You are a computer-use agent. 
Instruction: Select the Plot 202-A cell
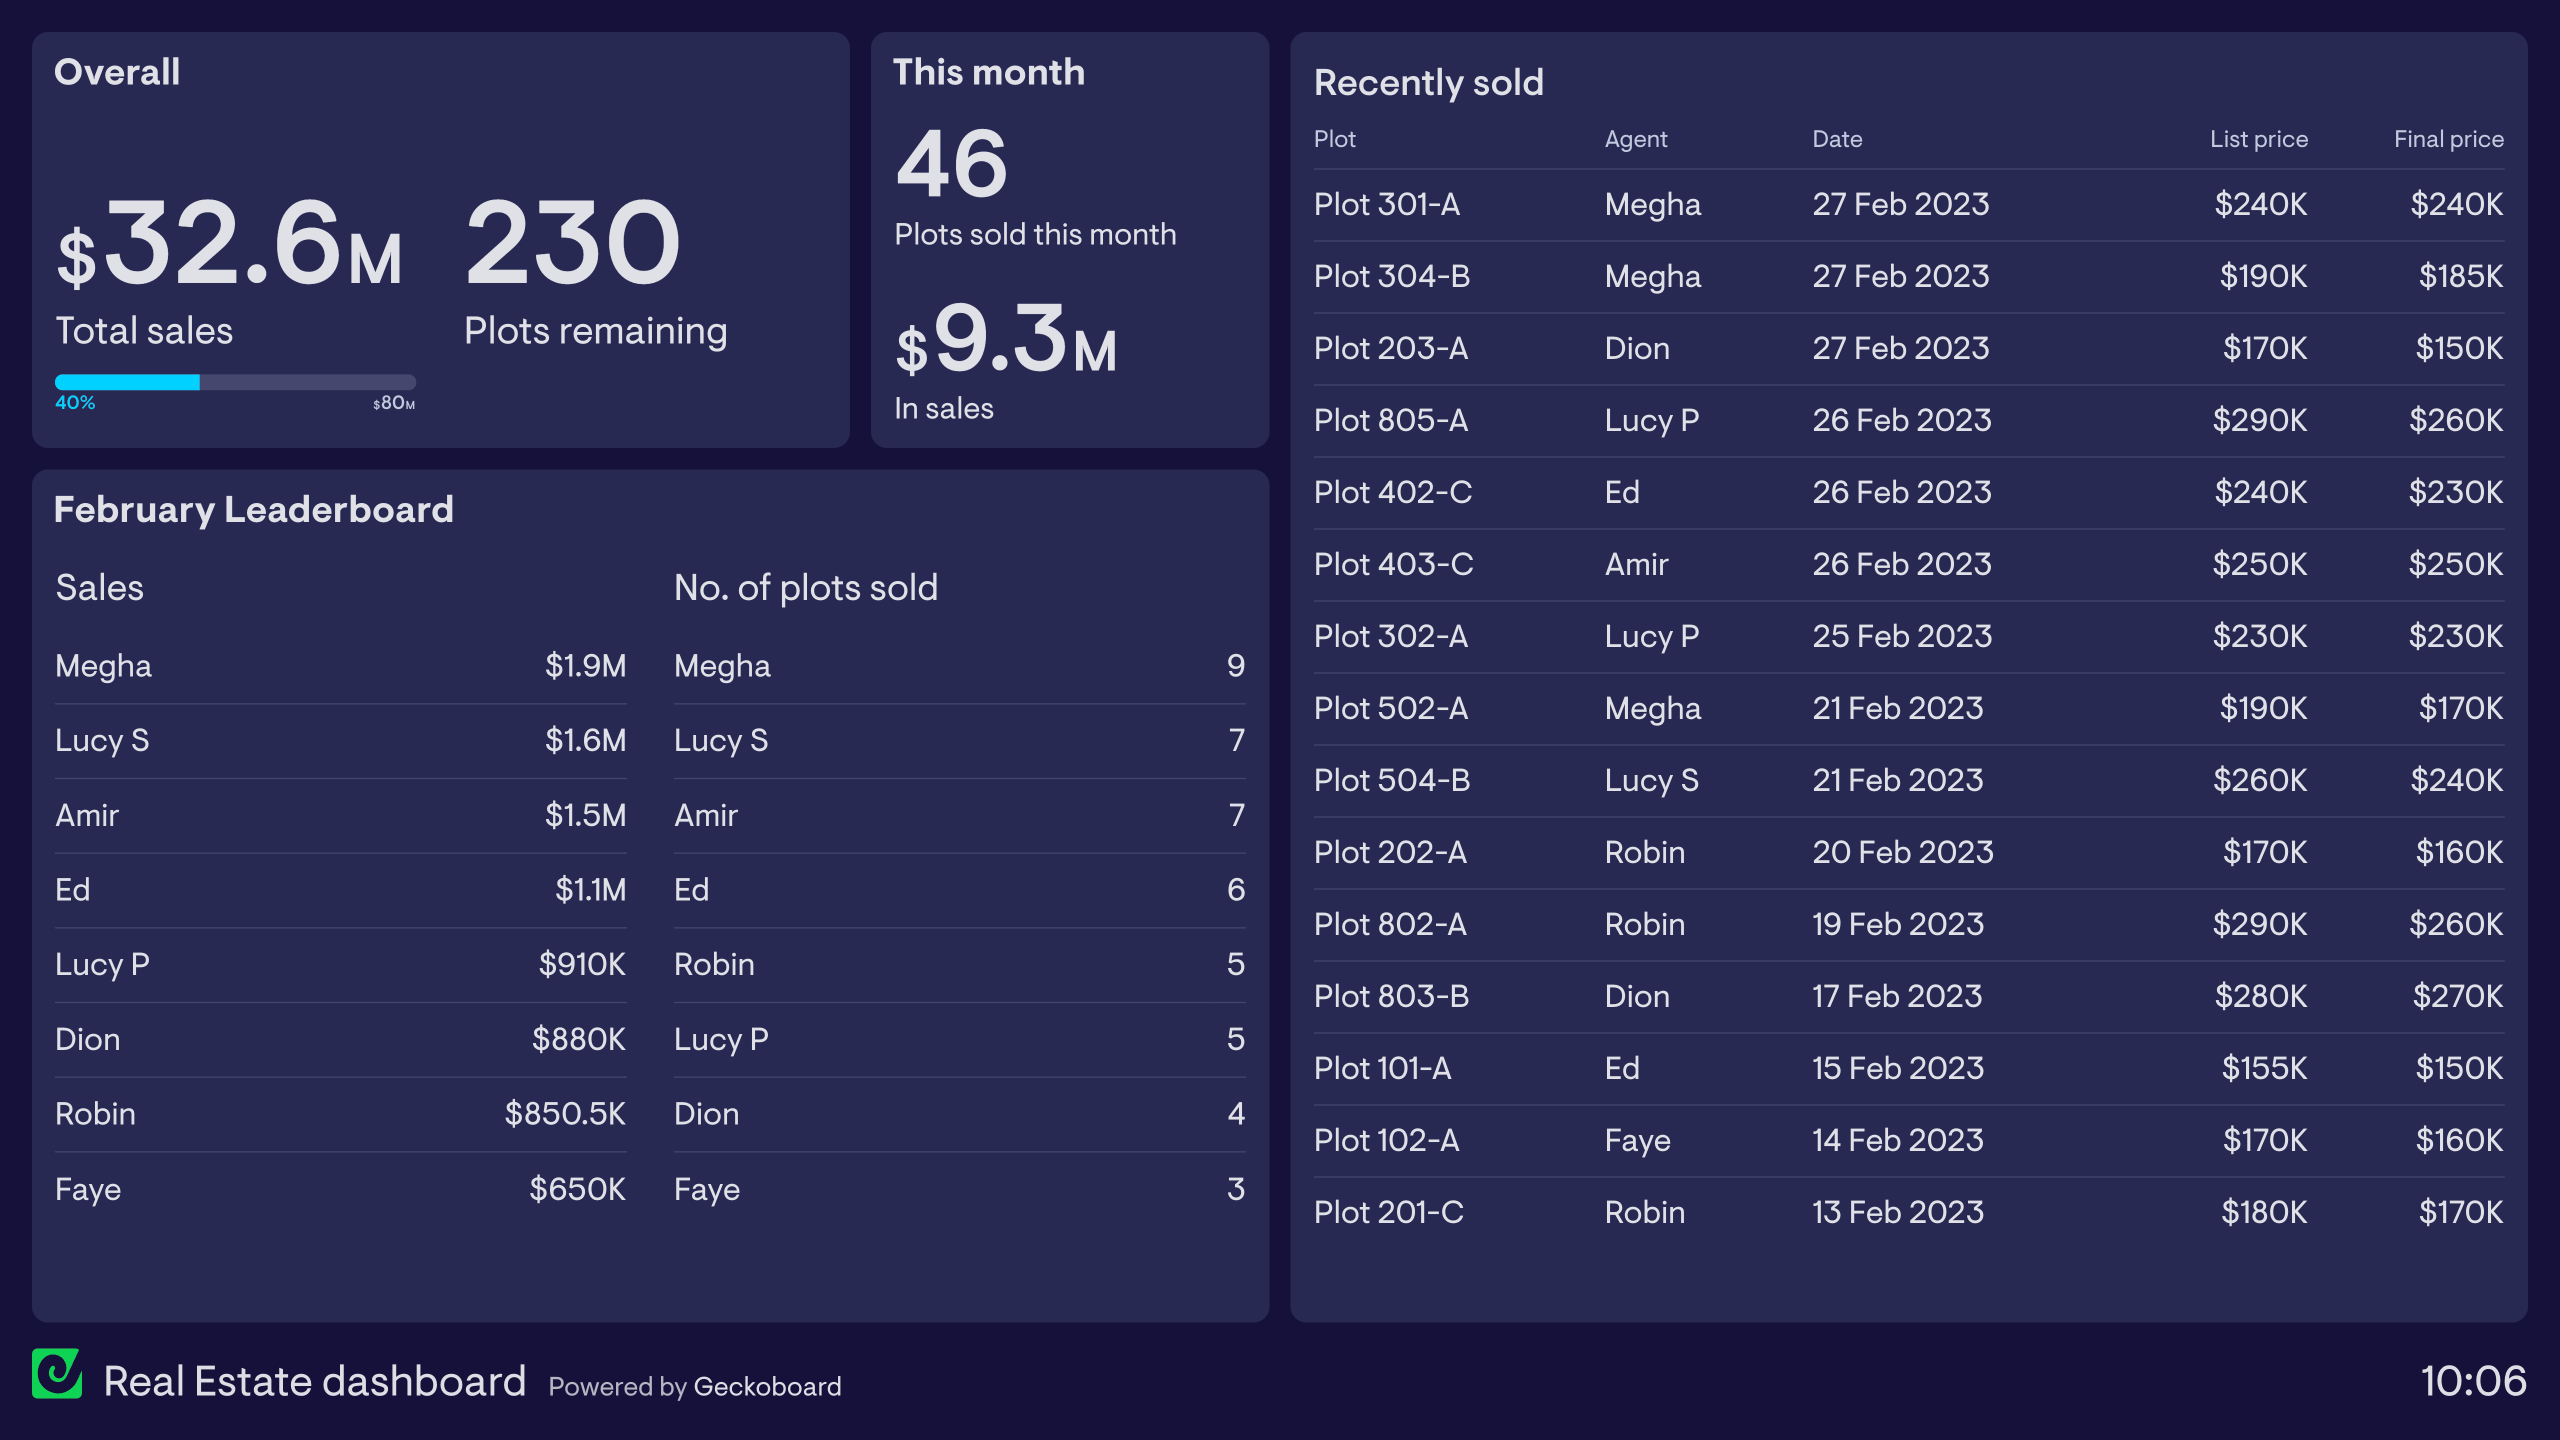click(1390, 853)
